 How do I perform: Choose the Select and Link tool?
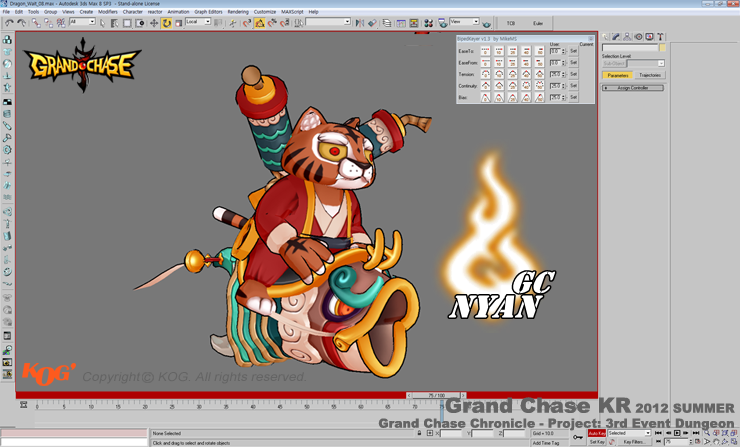coord(36,23)
